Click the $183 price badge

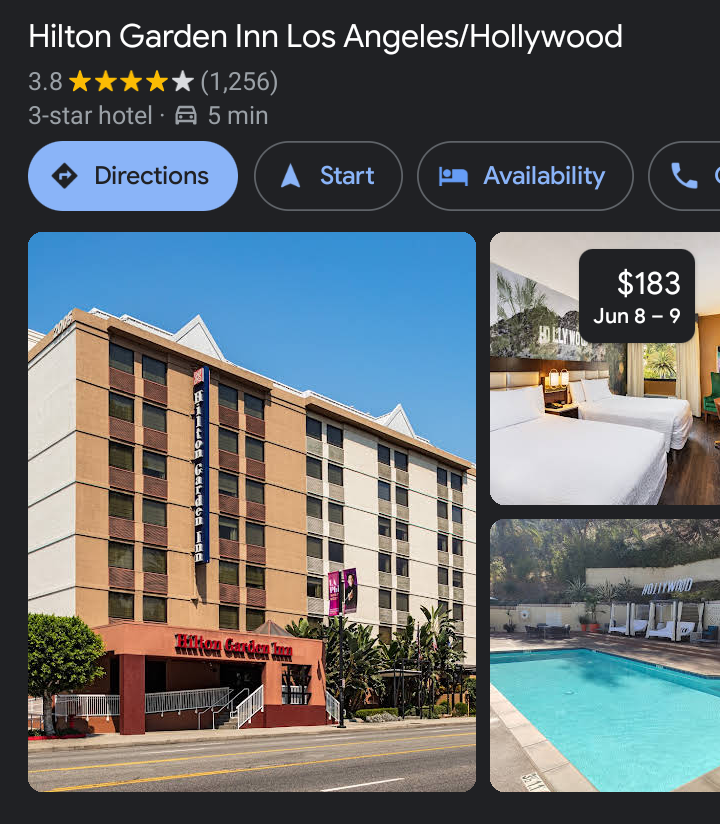click(637, 296)
